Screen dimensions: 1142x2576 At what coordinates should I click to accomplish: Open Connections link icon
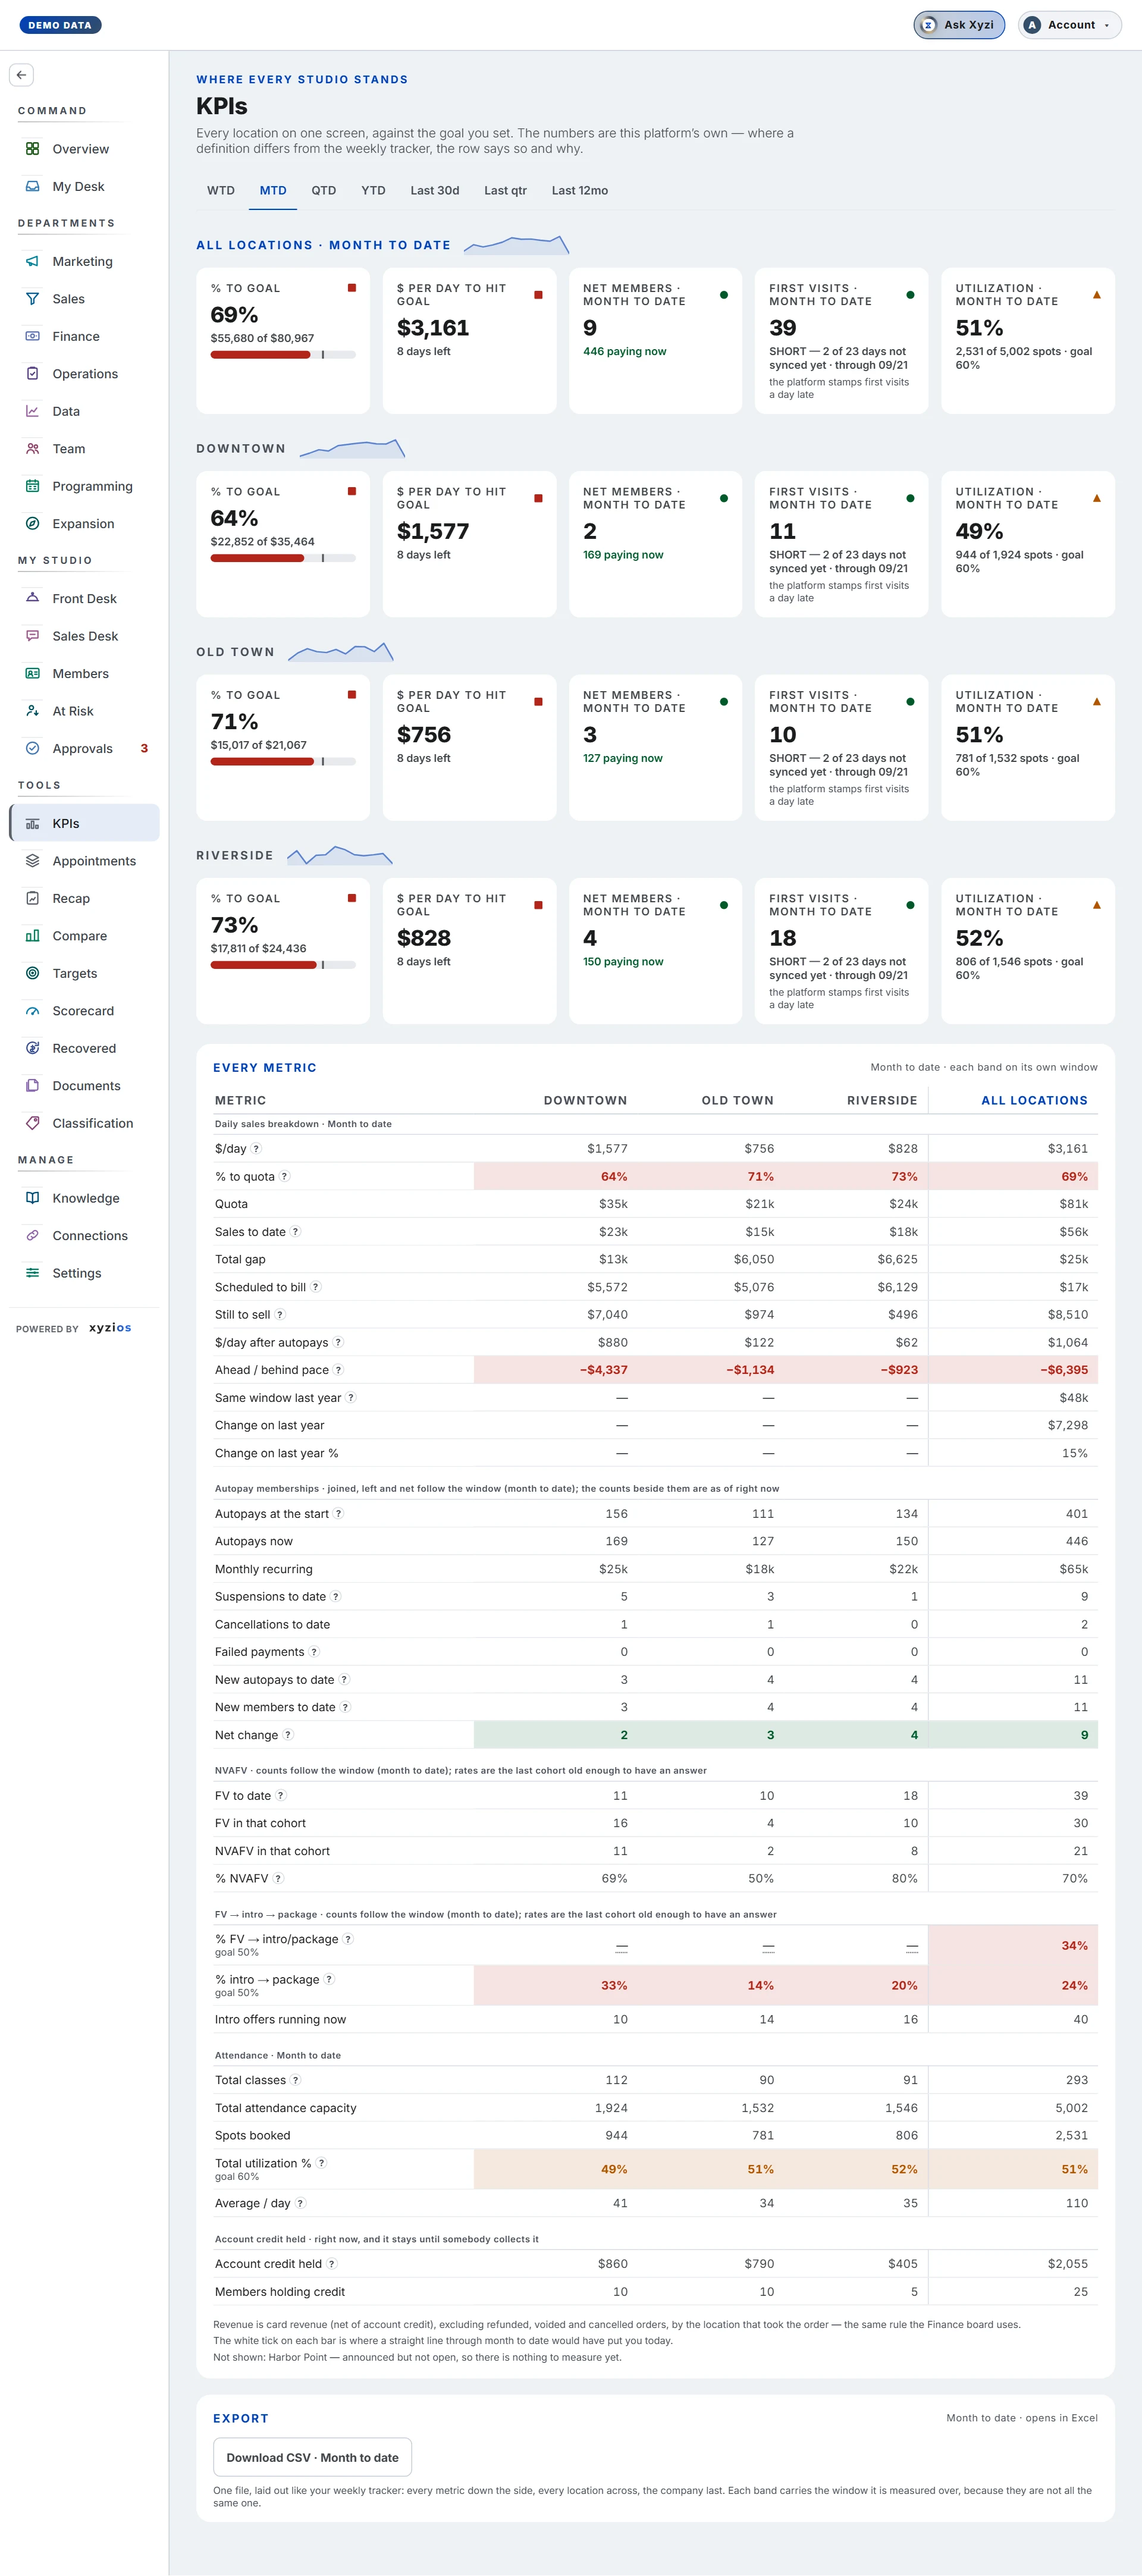coord(32,1236)
